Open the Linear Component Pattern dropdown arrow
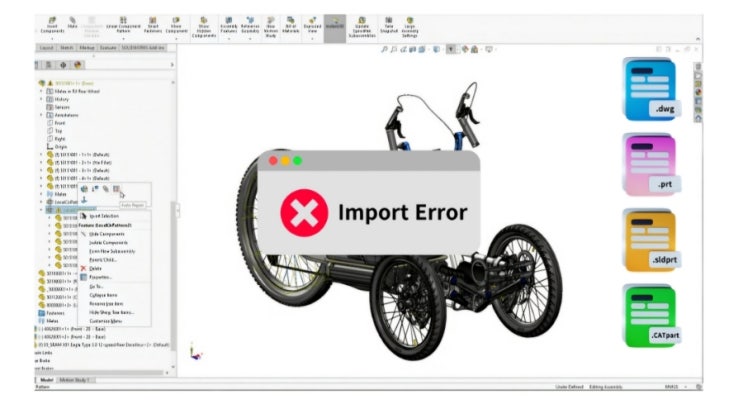 coord(123,39)
